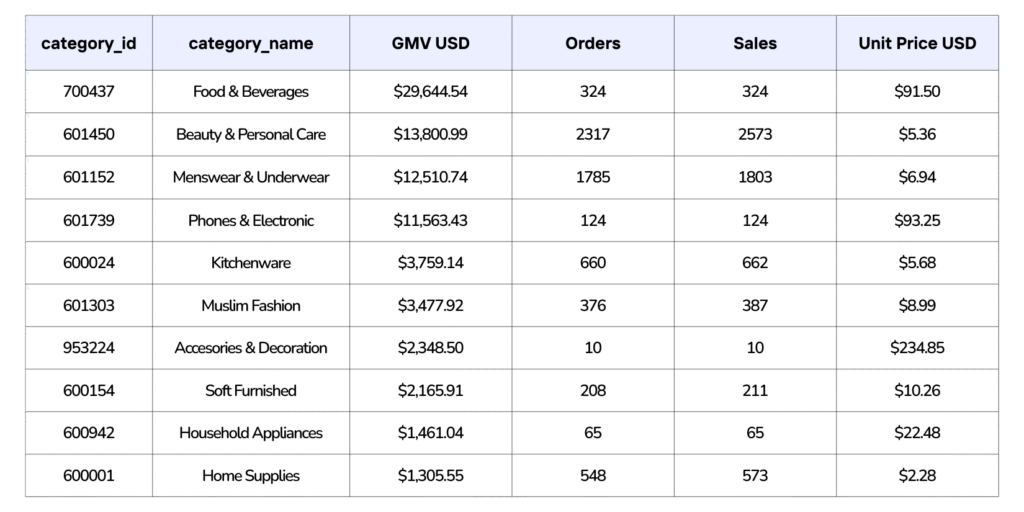Screen dimensions: 1024x512
Task: Select the 2573 sales value
Action: [x=755, y=134]
